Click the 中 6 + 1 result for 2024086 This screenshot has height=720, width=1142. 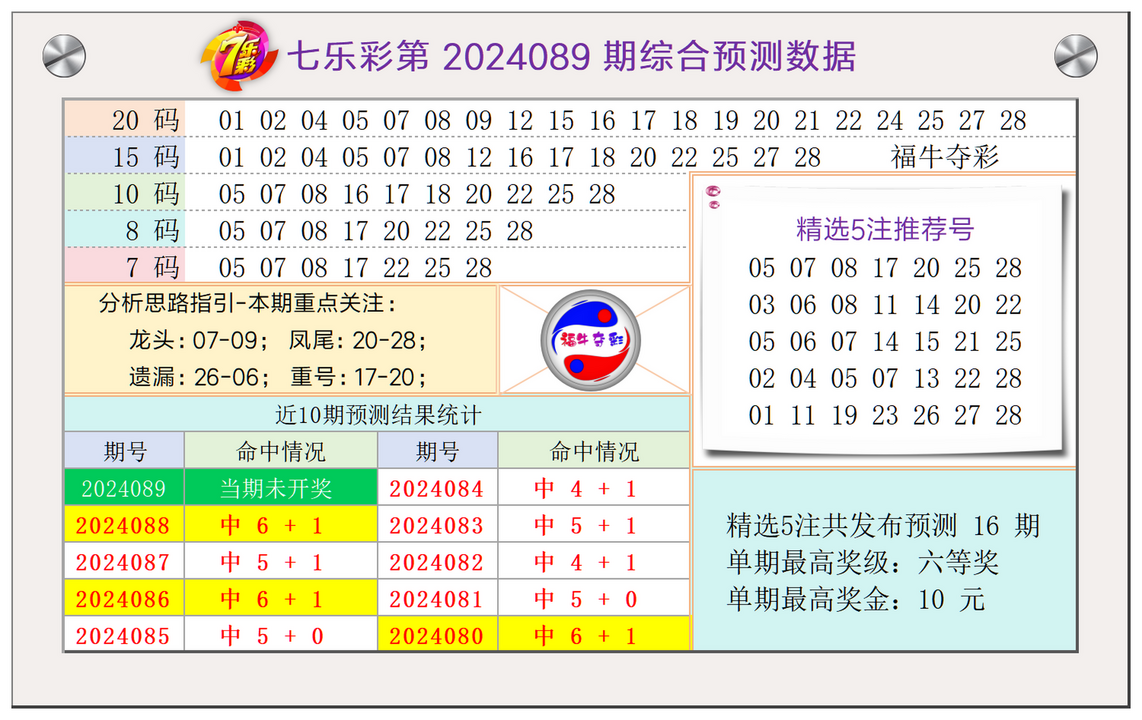tap(281, 598)
